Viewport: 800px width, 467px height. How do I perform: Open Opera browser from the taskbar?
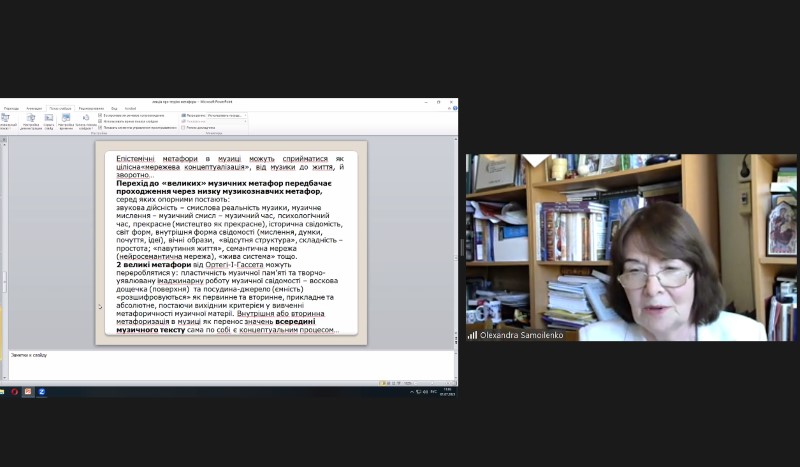(x=15, y=392)
